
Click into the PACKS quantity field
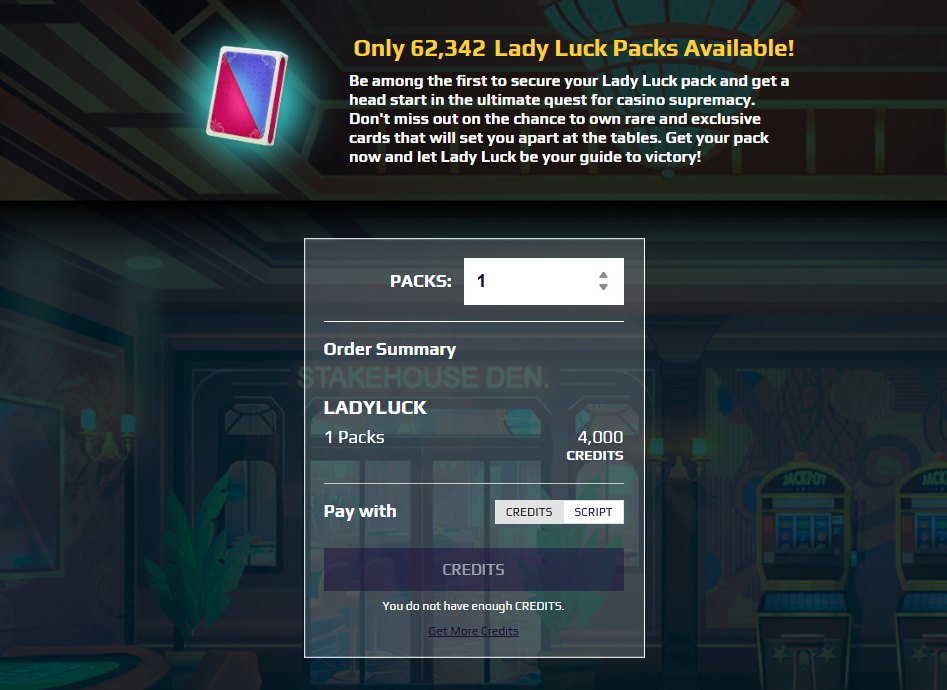coord(544,282)
